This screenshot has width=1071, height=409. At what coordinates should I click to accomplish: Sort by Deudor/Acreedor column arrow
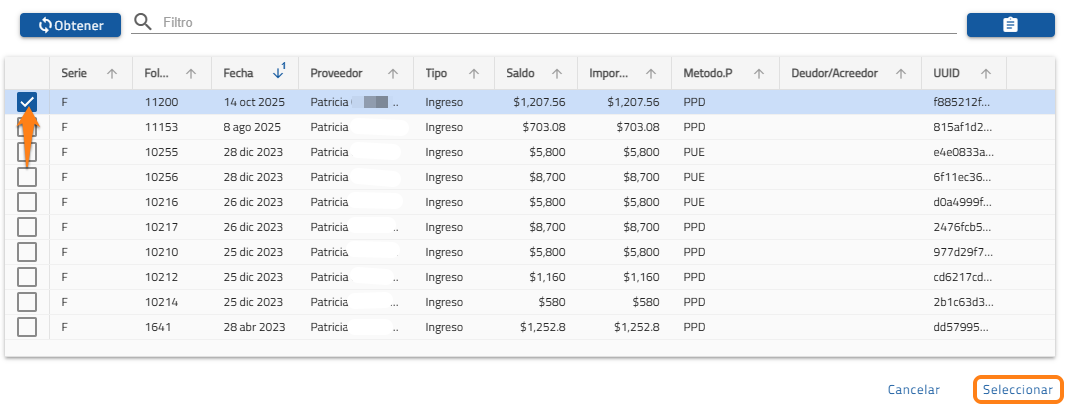(x=900, y=73)
